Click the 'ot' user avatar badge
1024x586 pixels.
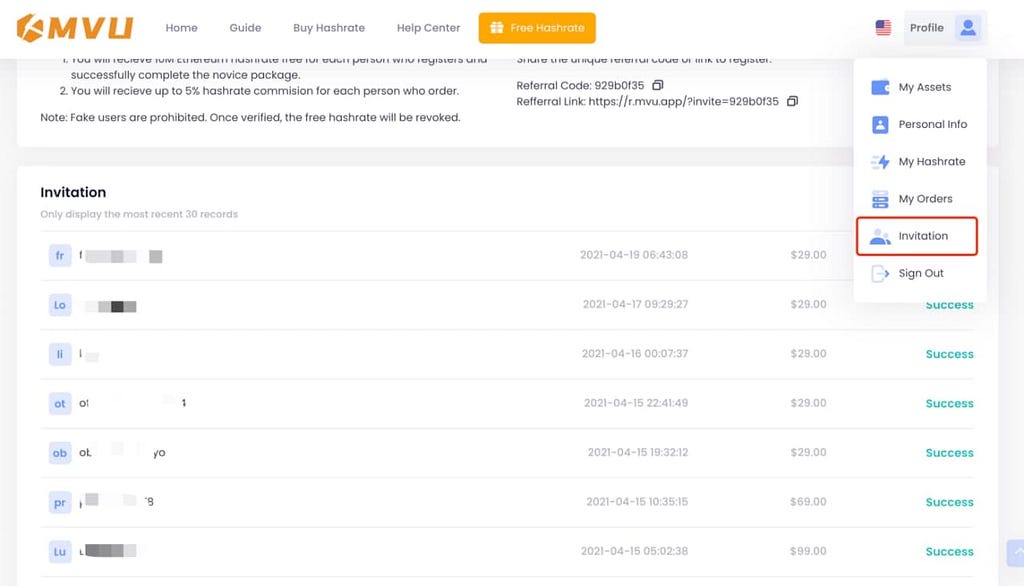pos(60,404)
